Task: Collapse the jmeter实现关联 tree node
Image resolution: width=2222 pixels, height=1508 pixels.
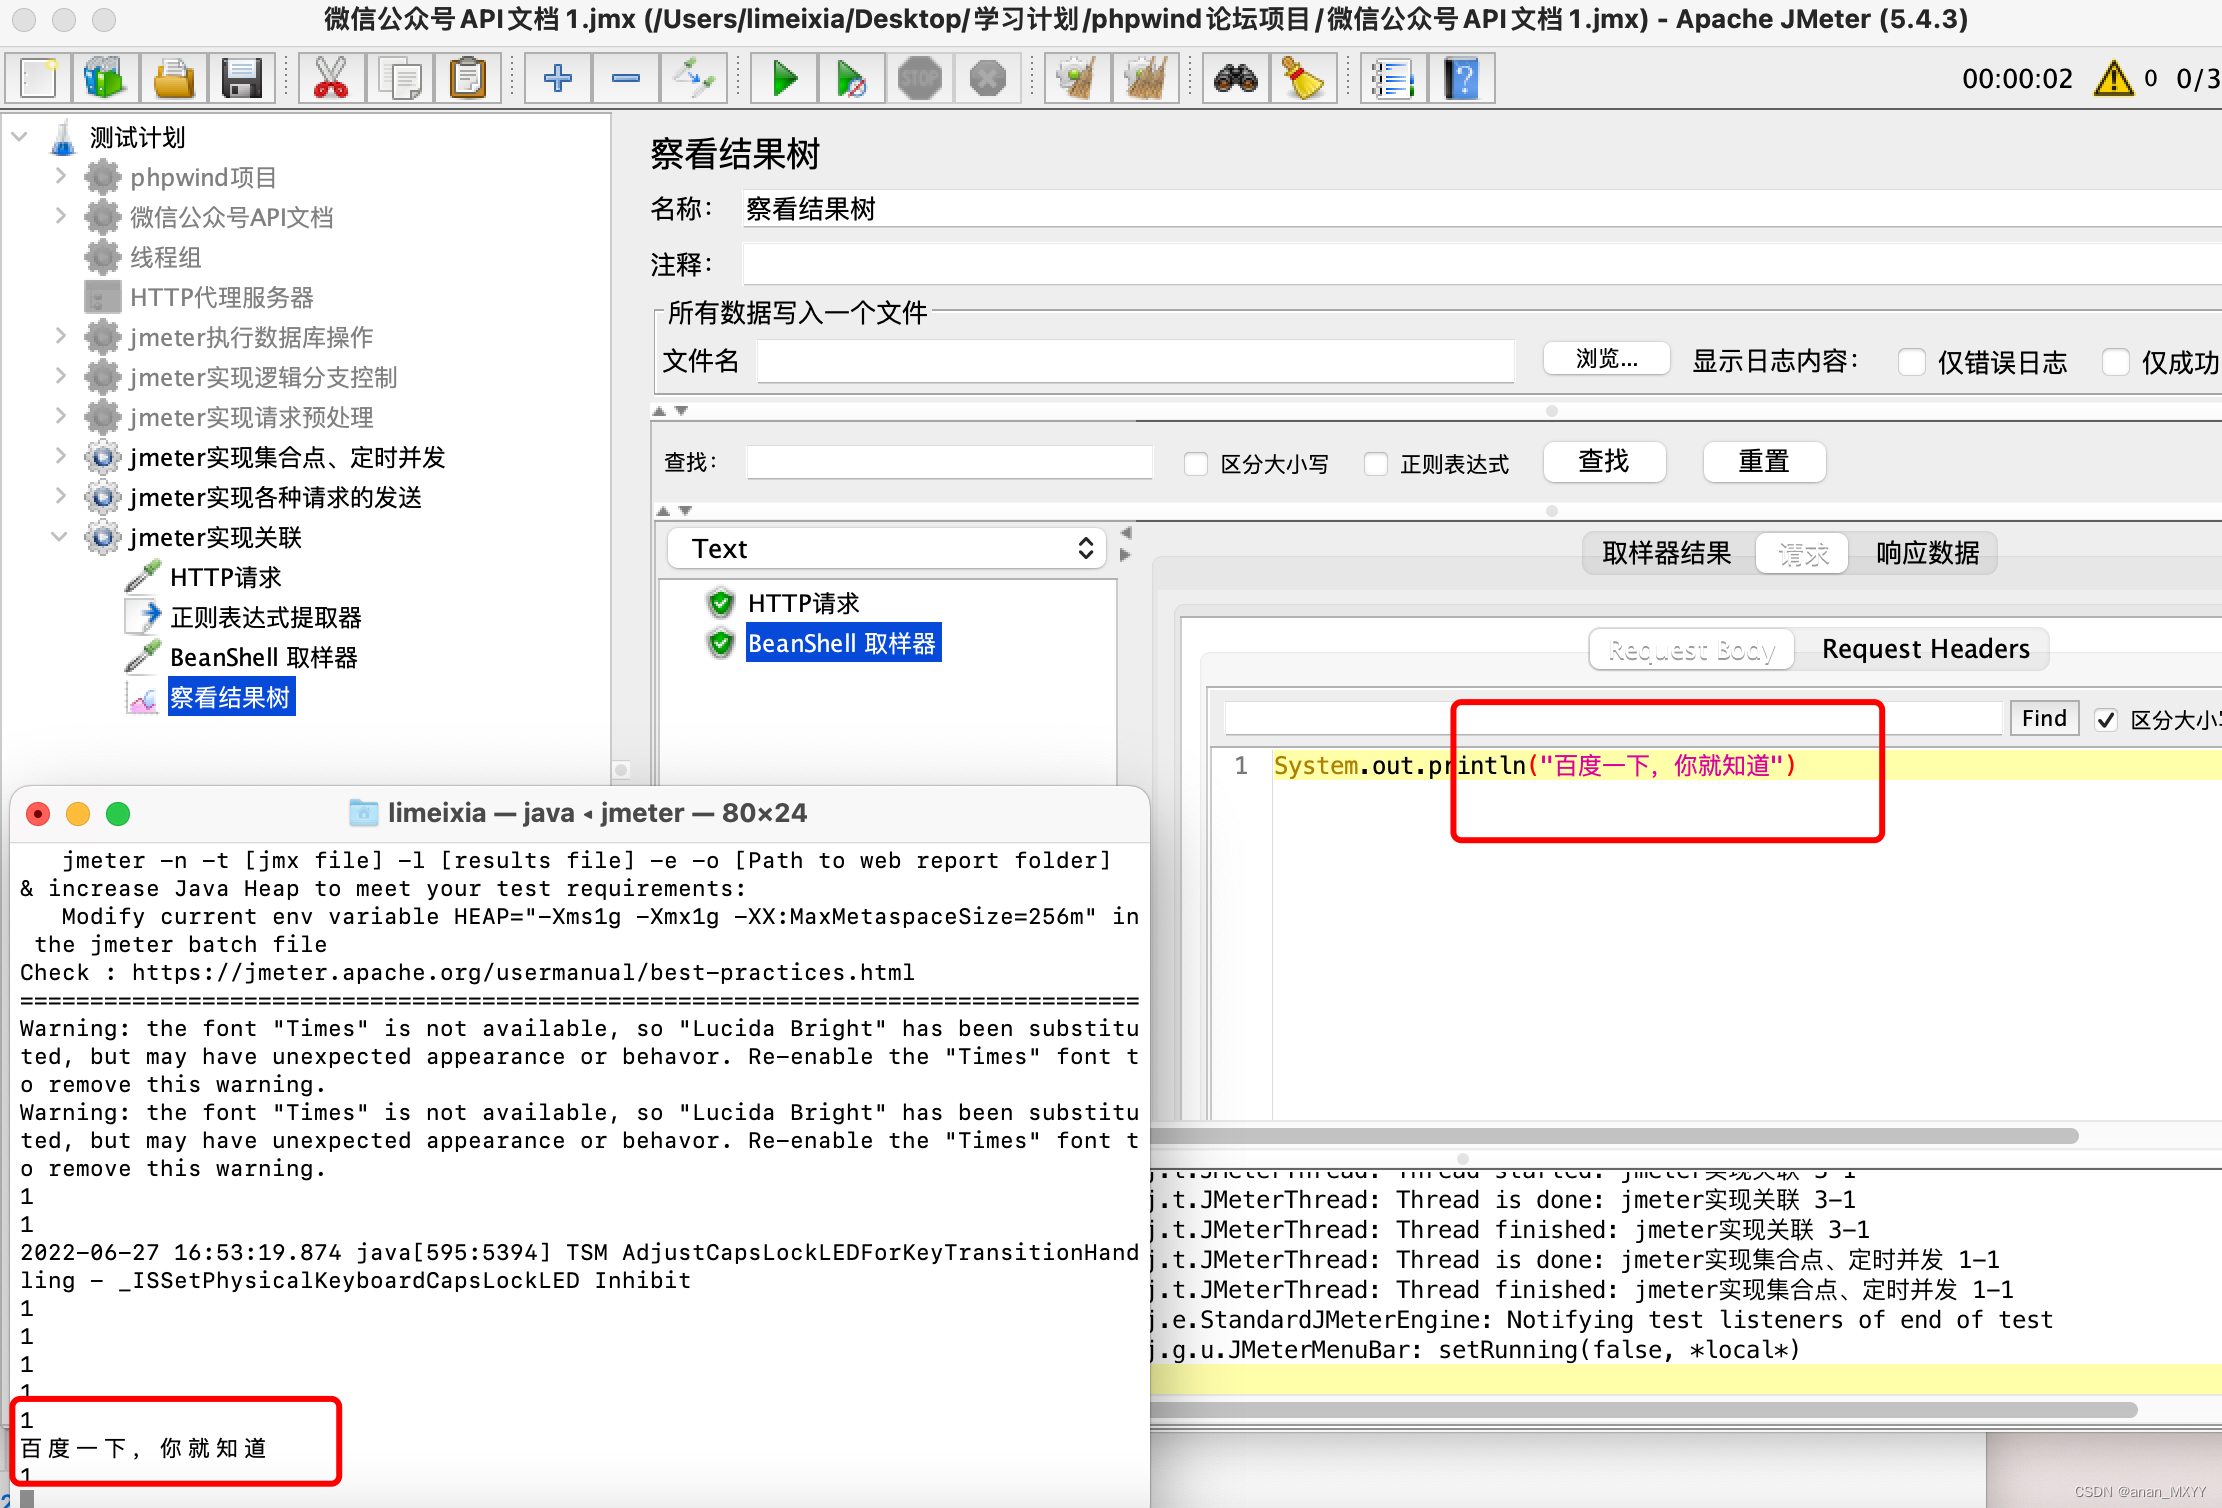Action: click(59, 537)
